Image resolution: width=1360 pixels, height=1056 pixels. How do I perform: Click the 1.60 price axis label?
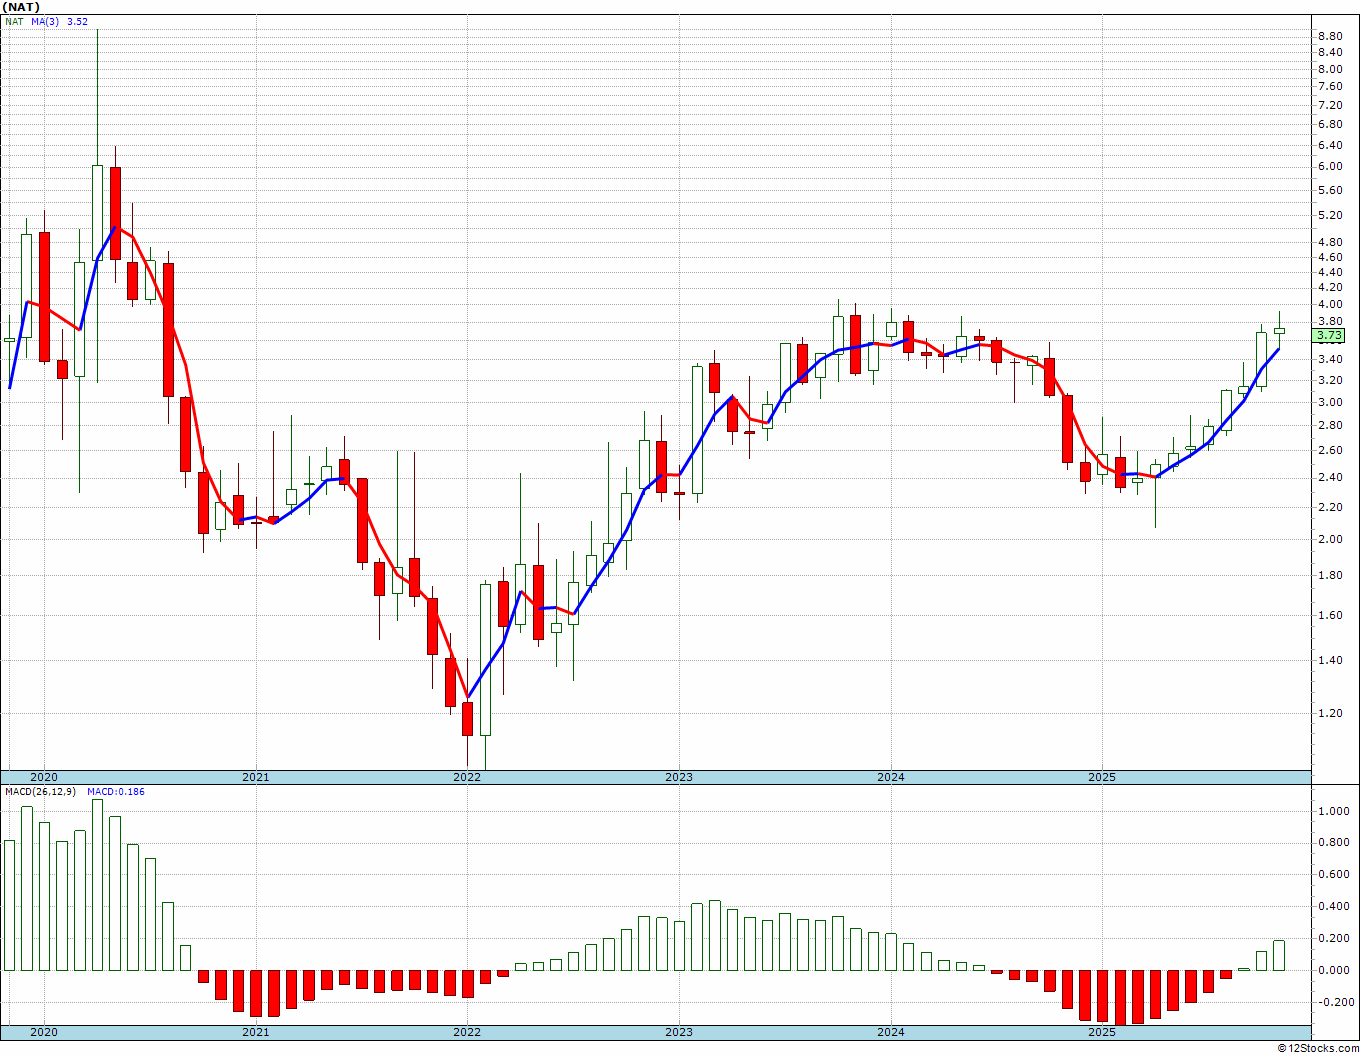tap(1330, 615)
